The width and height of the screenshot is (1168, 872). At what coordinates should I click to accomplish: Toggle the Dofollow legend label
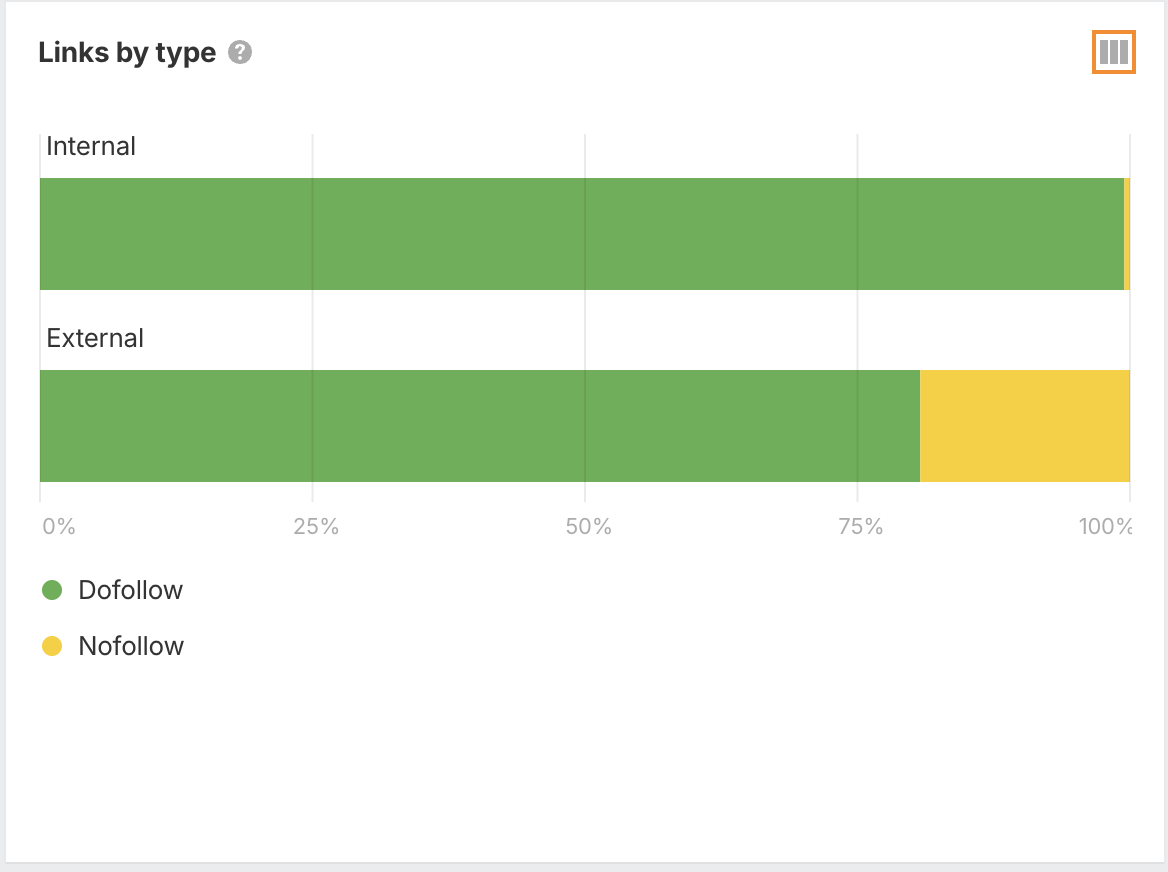point(131,590)
